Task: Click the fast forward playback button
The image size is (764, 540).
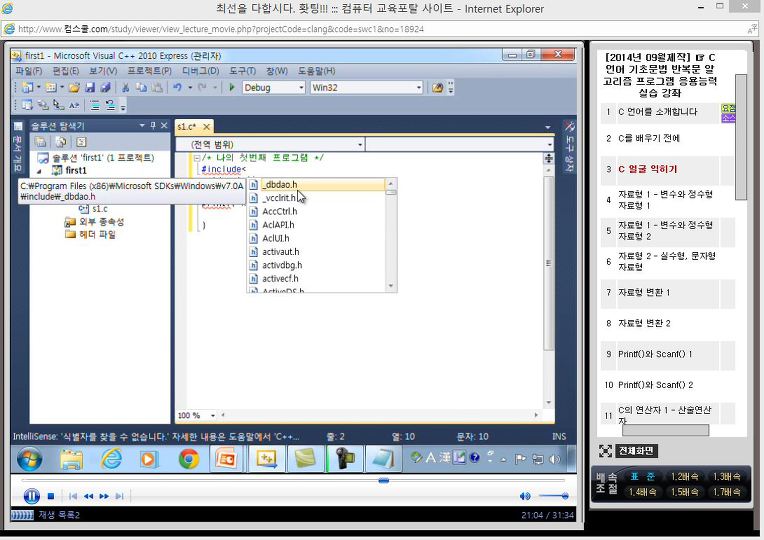Action: 104,496
